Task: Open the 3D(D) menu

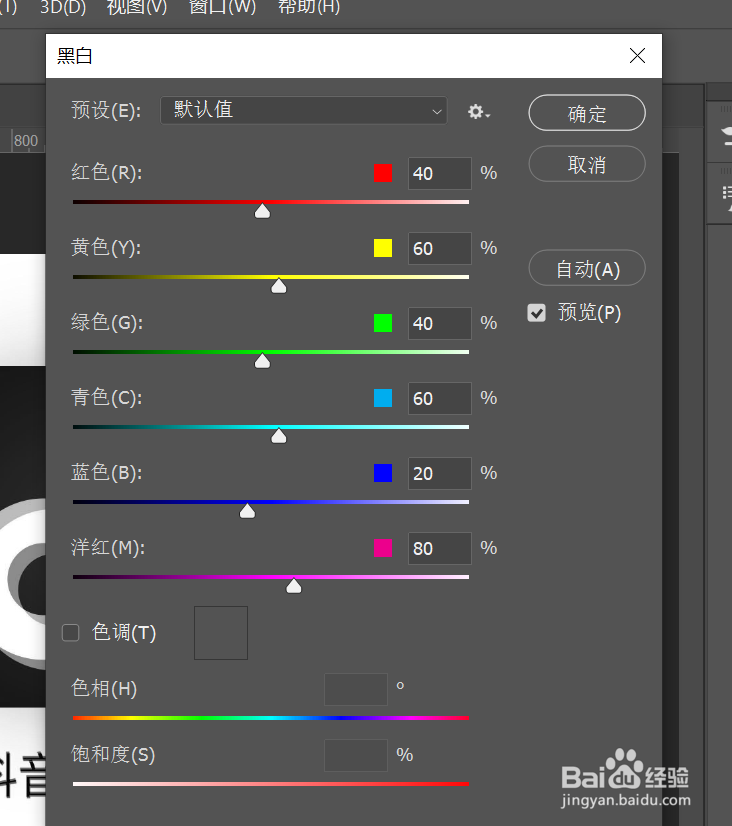Action: [63, 7]
